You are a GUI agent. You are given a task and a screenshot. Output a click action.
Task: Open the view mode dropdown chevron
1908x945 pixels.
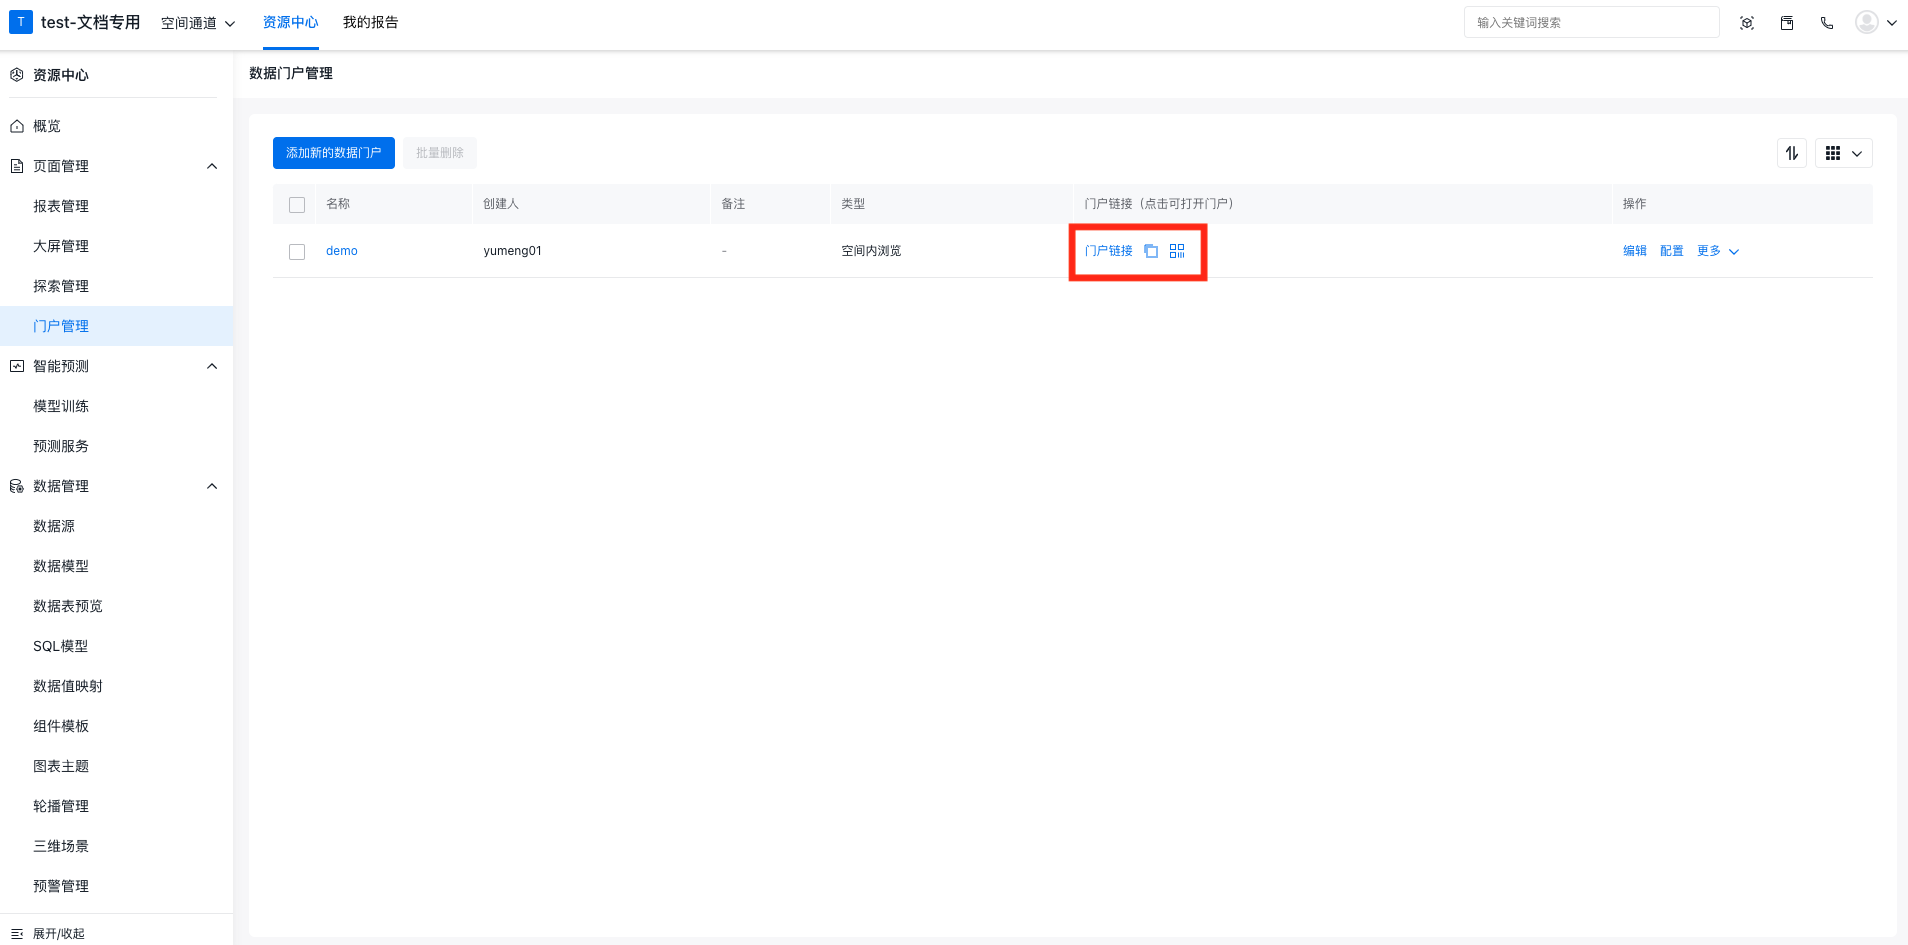pos(1857,154)
